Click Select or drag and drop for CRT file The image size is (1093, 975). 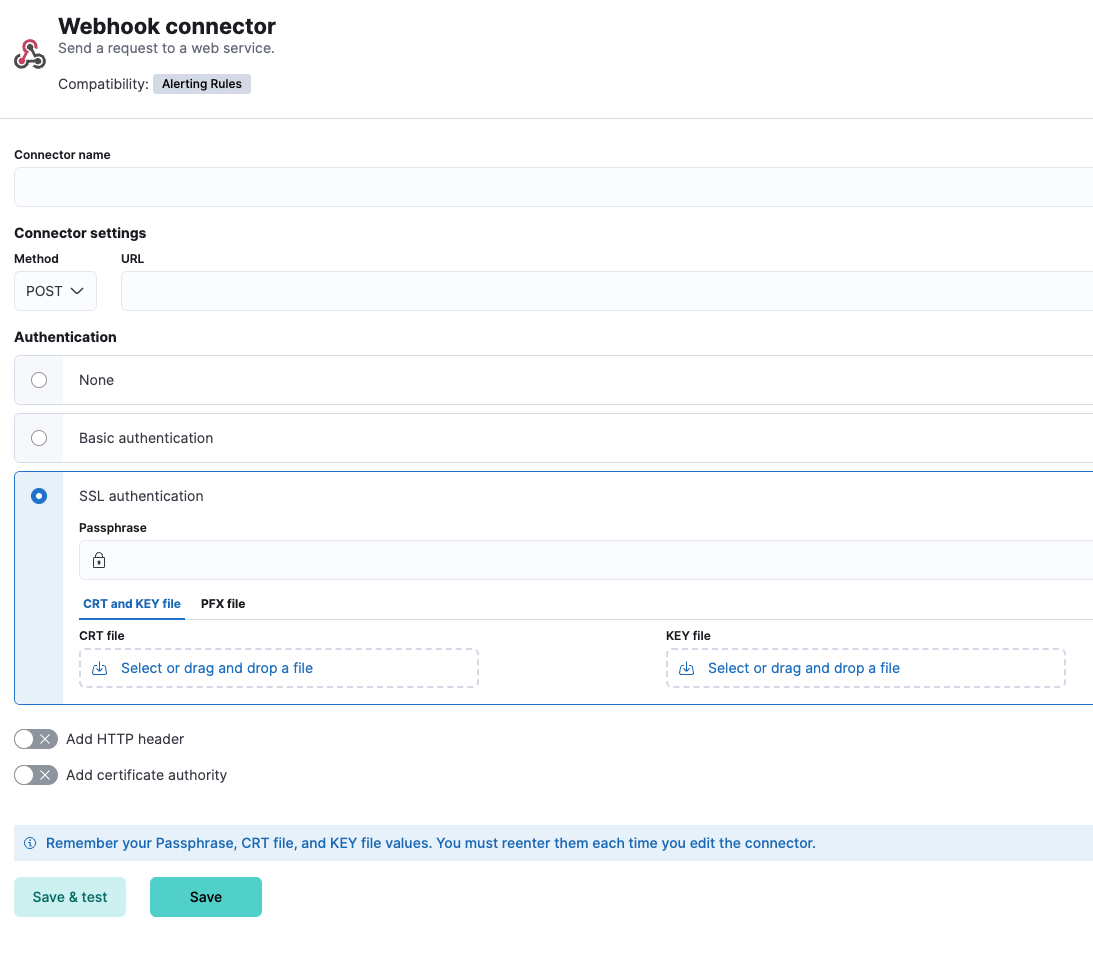(x=217, y=668)
